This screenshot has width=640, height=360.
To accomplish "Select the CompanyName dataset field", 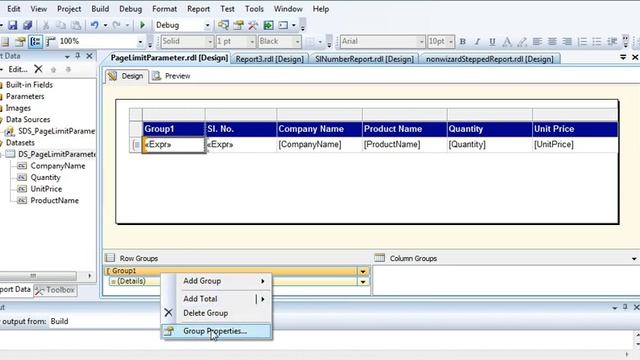I will [x=58, y=166].
